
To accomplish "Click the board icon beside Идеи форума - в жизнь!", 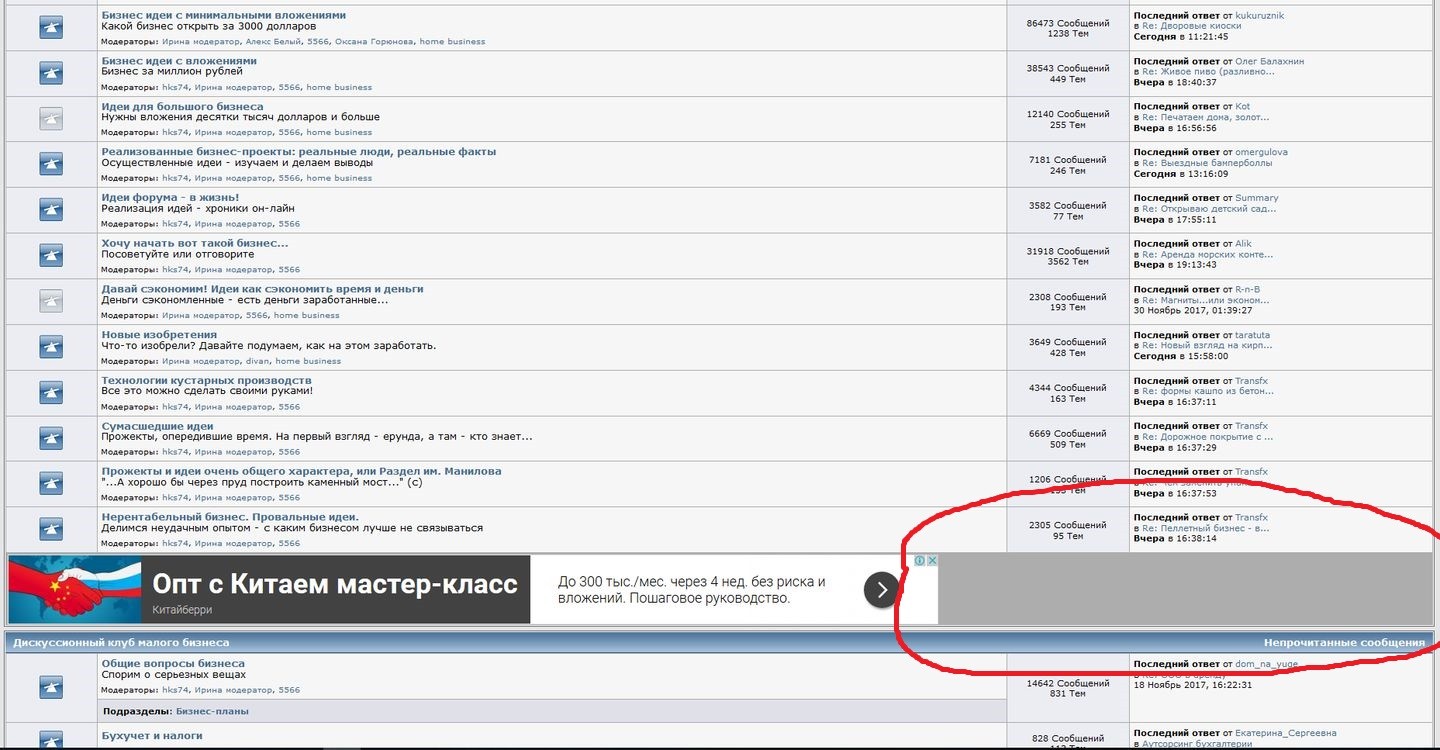I will pos(51,210).
